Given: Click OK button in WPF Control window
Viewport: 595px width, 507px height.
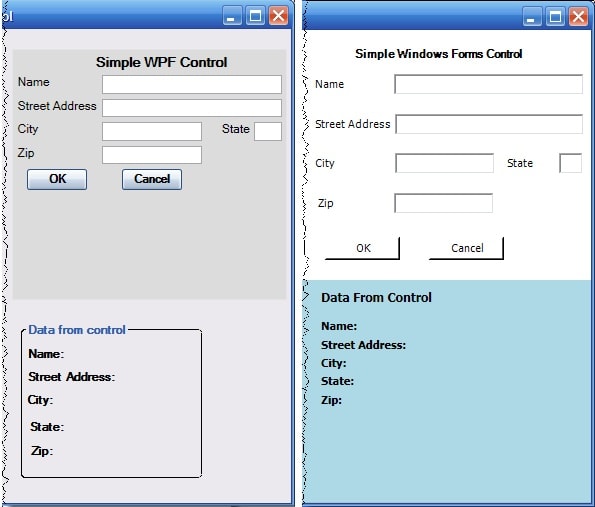Looking at the screenshot, I should (x=57, y=179).
